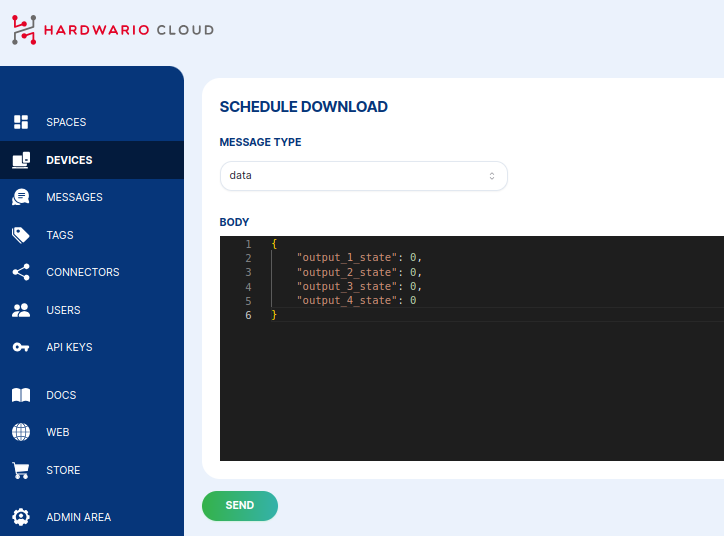724x536 pixels.
Task: Click the Store shopping cart icon
Action: (x=20, y=470)
